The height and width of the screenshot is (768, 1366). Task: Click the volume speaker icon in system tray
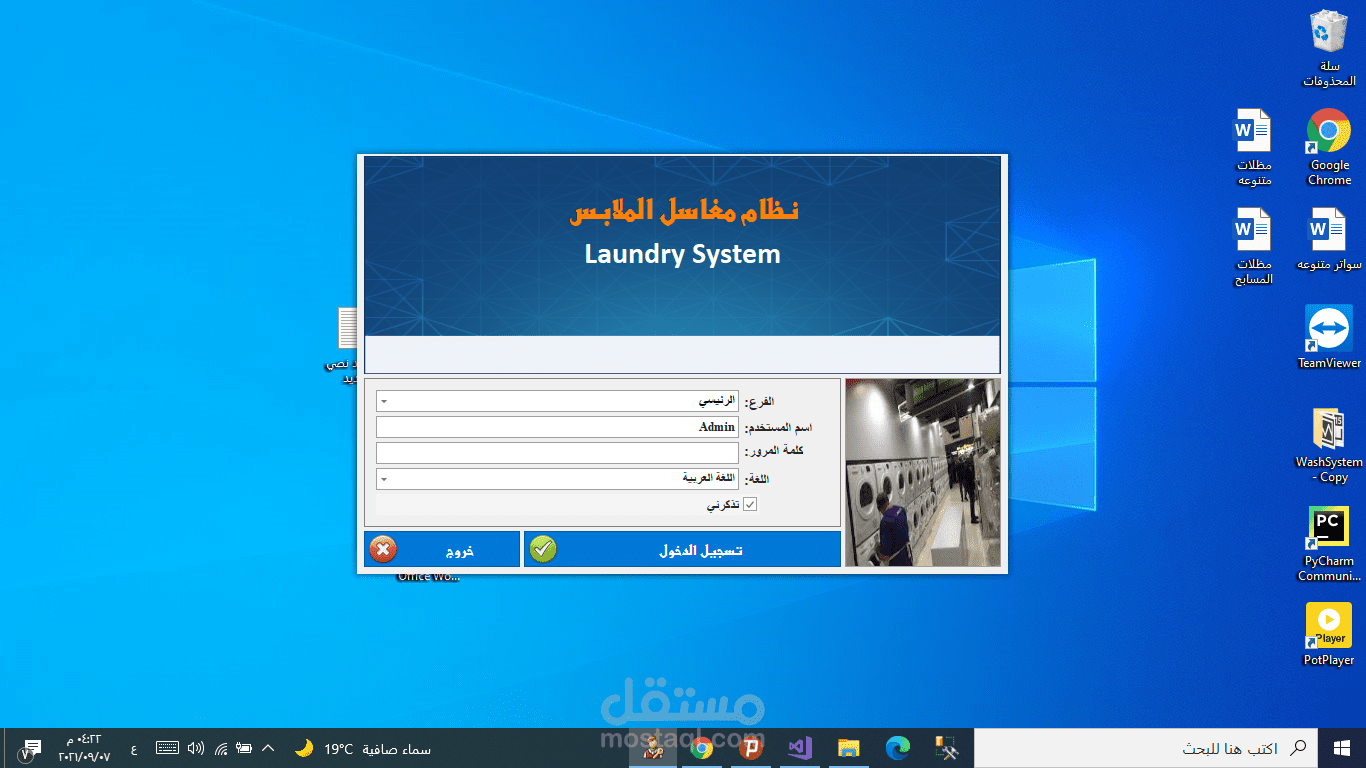click(196, 748)
